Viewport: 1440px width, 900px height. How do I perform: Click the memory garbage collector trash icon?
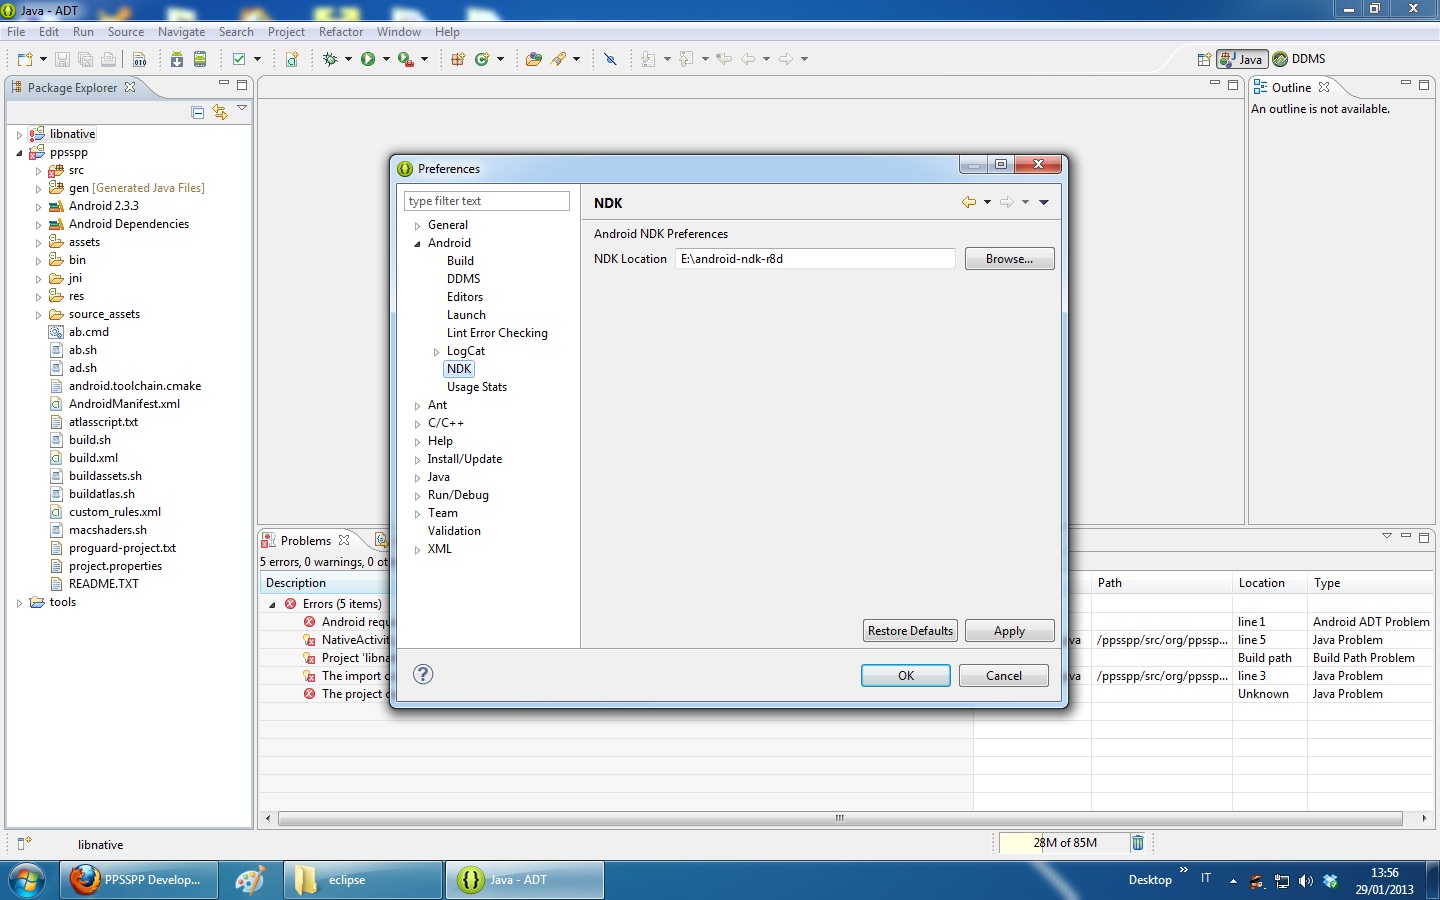(x=1137, y=843)
